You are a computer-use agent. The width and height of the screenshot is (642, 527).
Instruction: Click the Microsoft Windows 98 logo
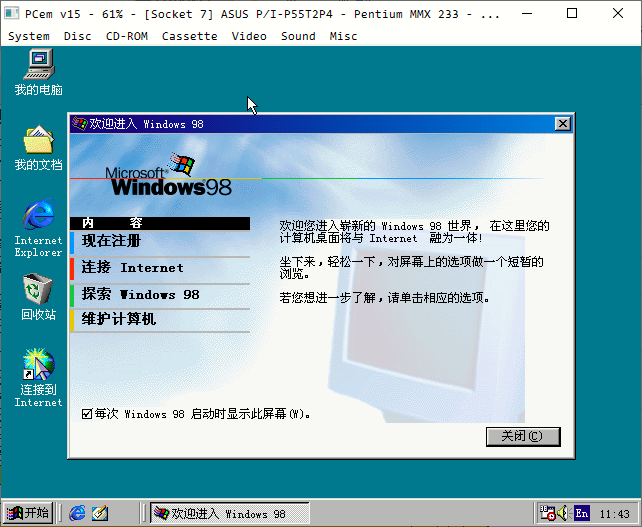click(x=169, y=175)
